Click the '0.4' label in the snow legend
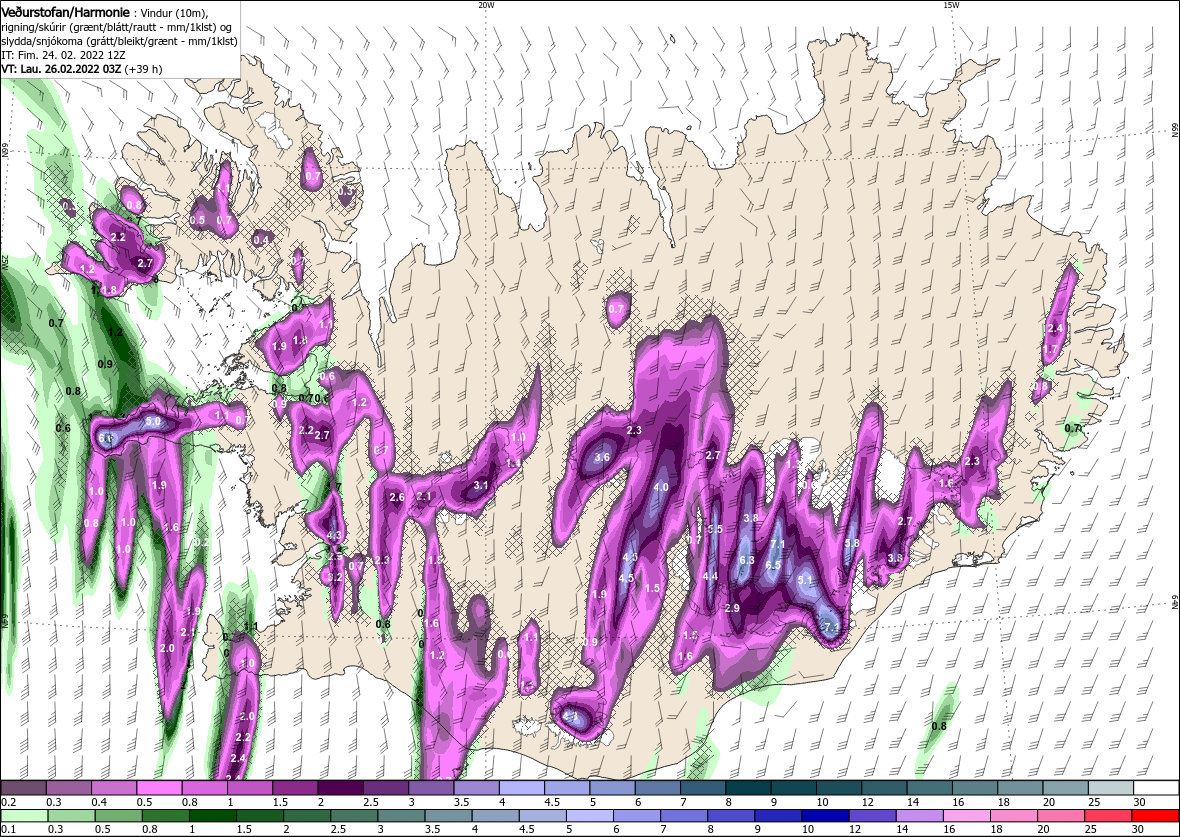 [99, 802]
